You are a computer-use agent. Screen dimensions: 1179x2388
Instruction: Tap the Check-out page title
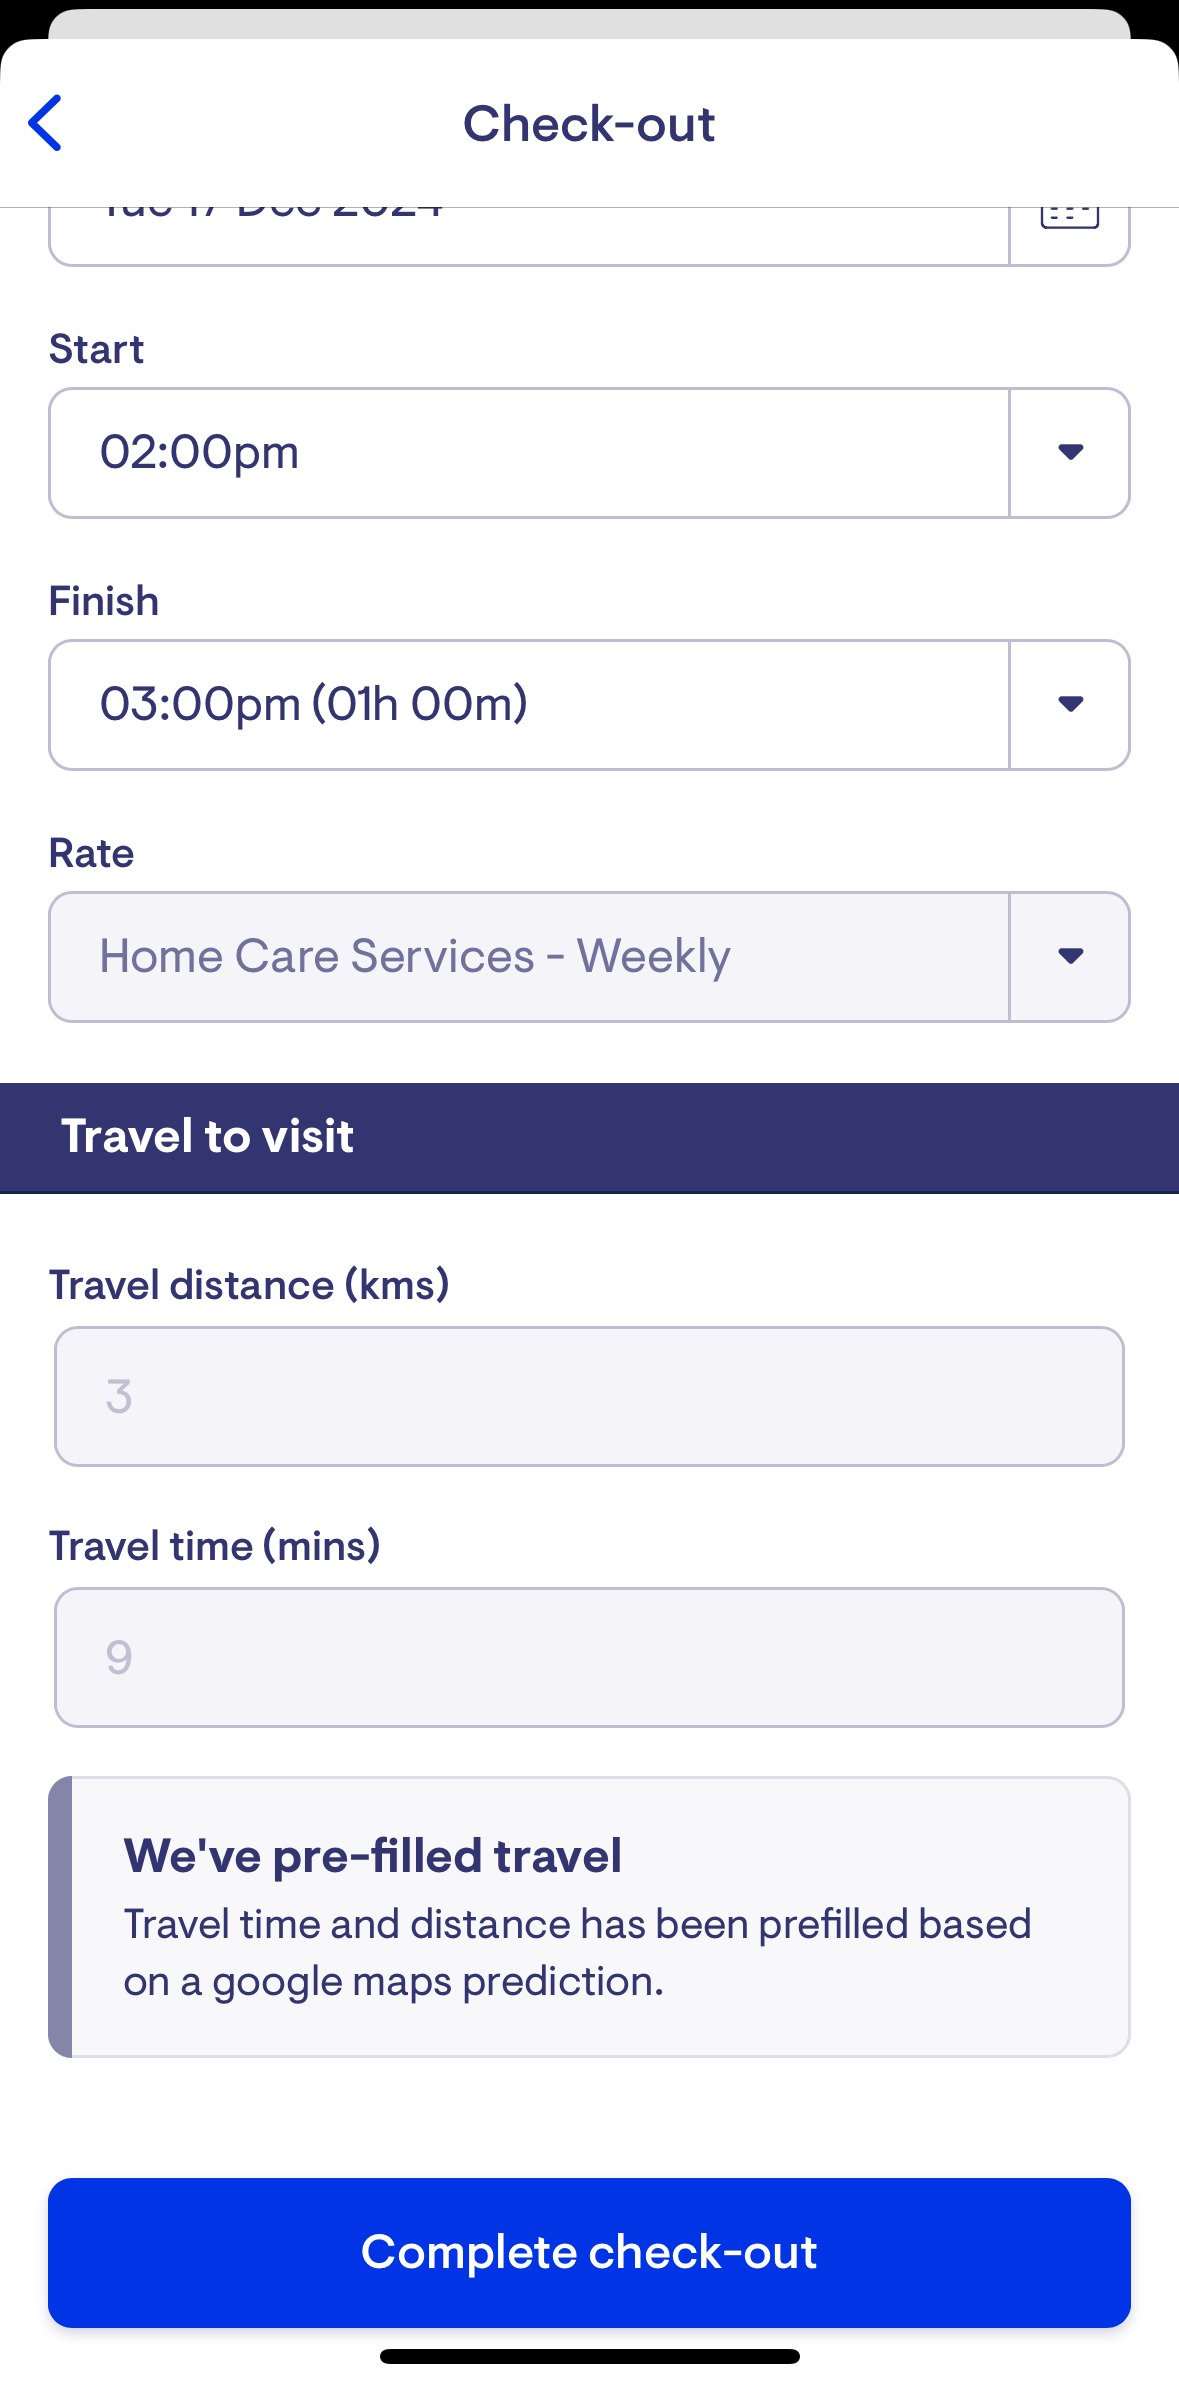point(589,124)
